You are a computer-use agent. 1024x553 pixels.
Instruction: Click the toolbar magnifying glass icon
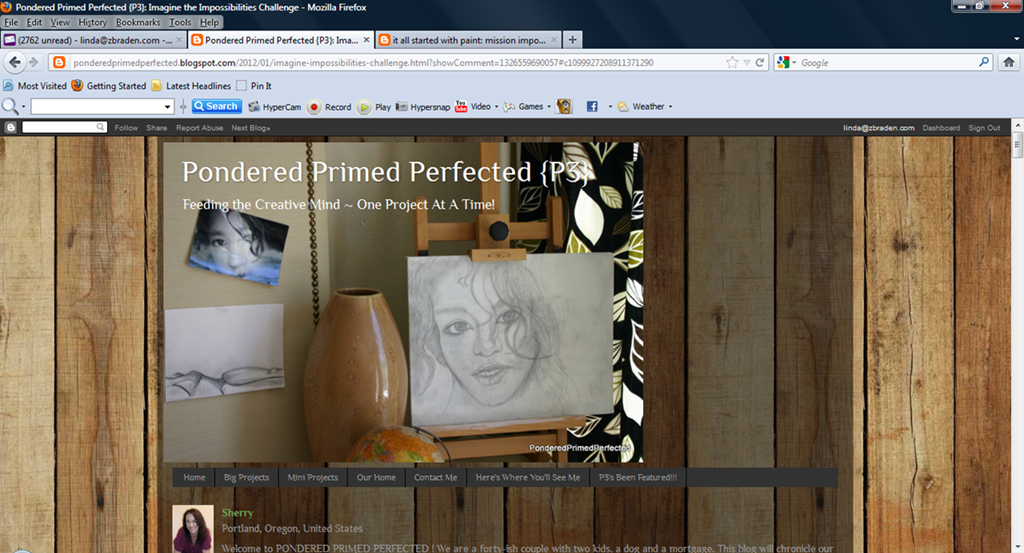tap(10, 106)
